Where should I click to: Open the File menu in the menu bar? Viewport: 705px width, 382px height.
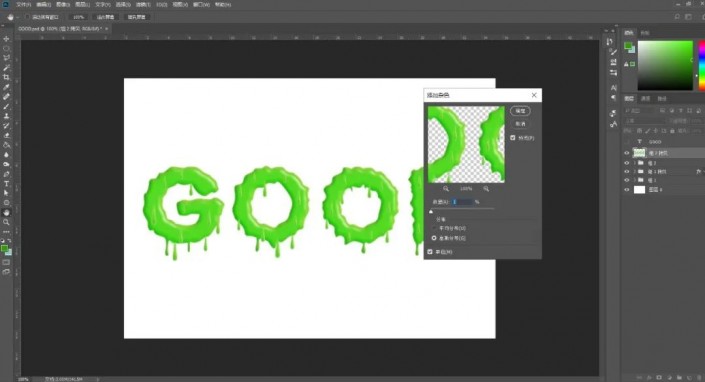(23, 4)
